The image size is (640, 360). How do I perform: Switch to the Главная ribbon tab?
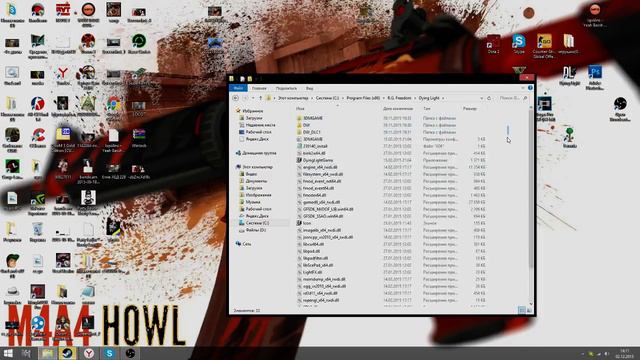(x=259, y=88)
